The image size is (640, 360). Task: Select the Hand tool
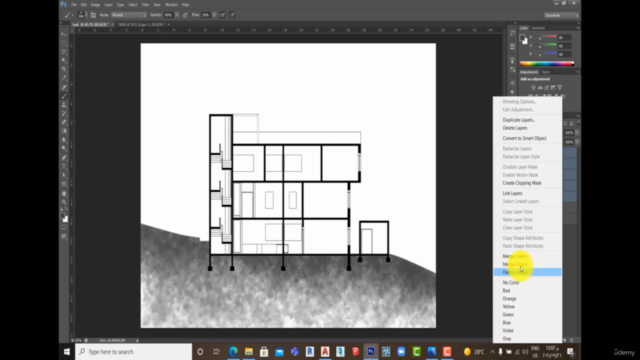pyautogui.click(x=64, y=193)
